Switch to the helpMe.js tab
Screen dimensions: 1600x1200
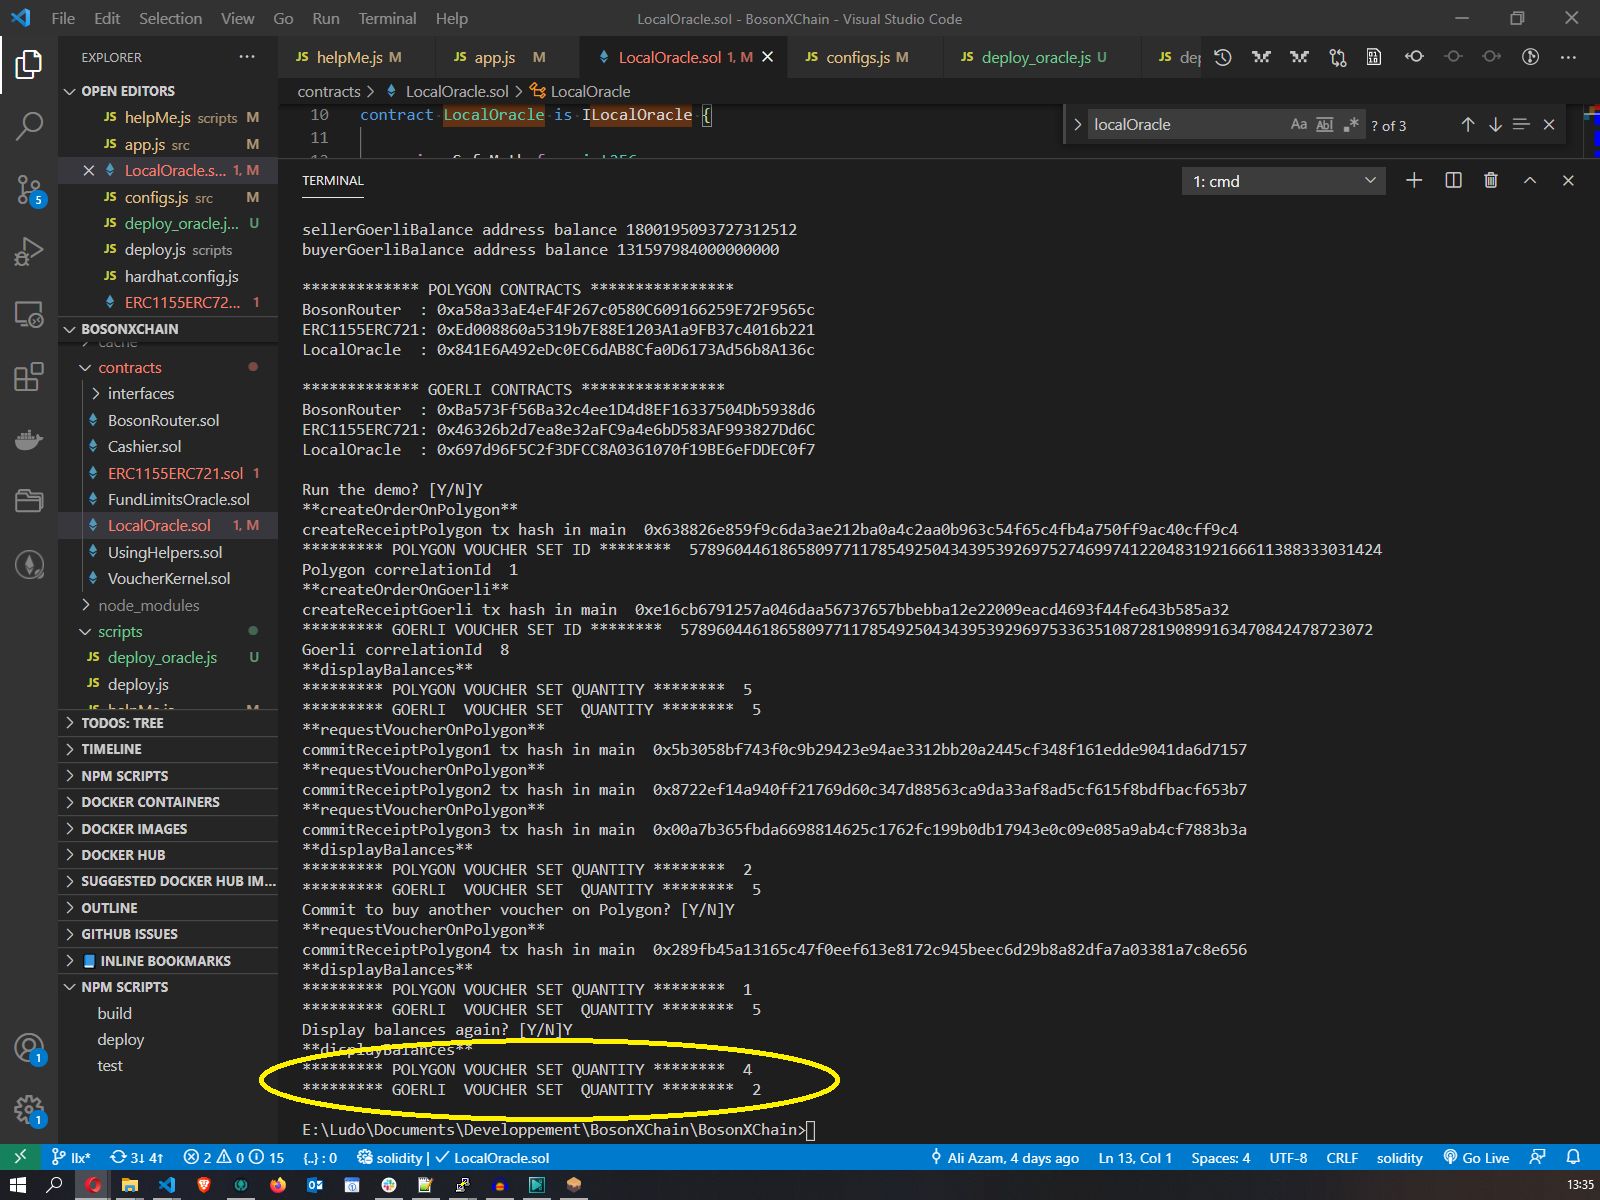pyautogui.click(x=357, y=57)
